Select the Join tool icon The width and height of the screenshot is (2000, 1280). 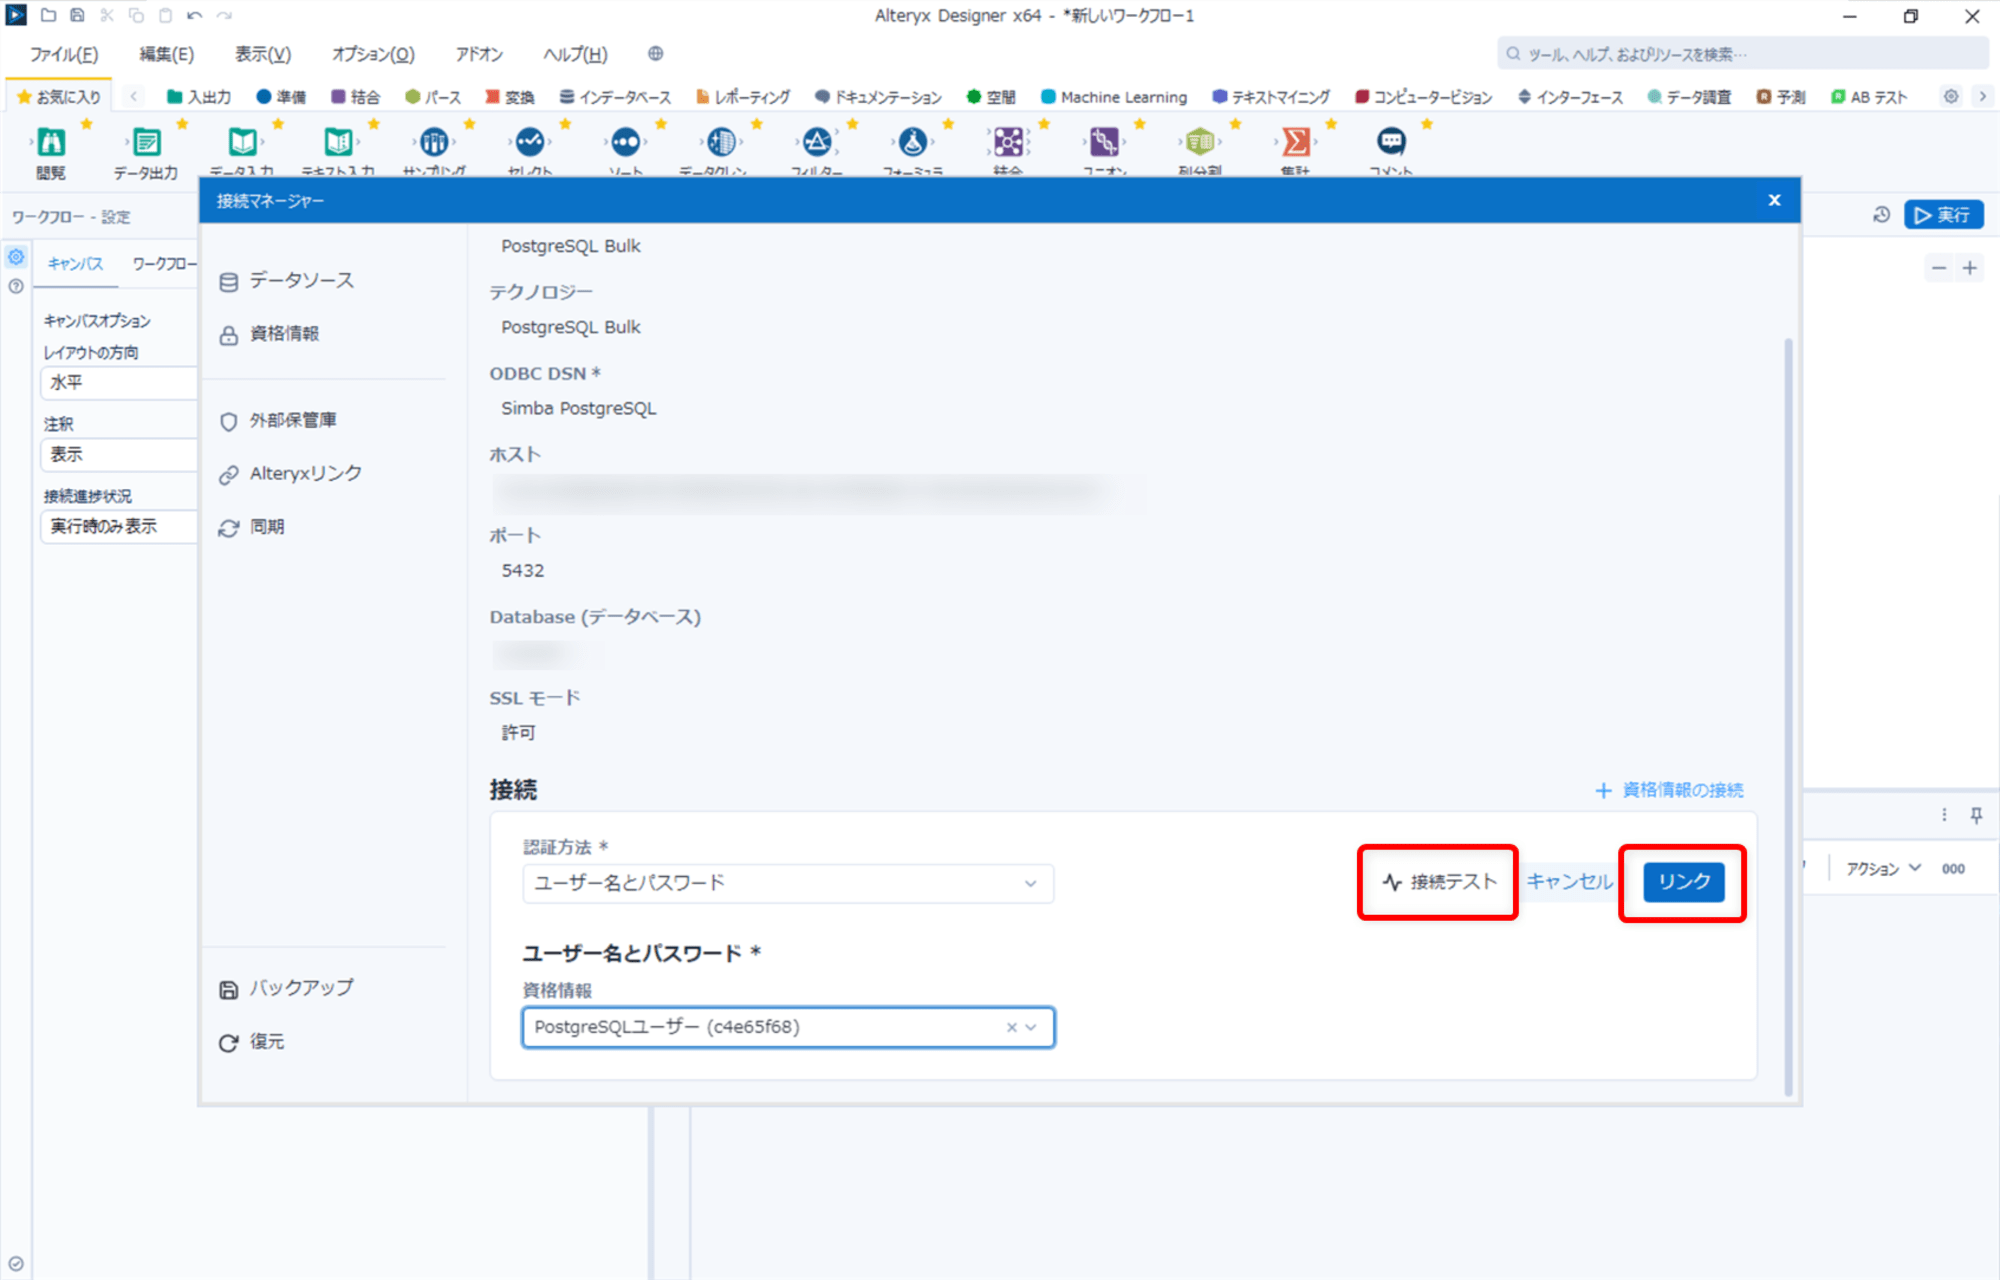click(1008, 142)
